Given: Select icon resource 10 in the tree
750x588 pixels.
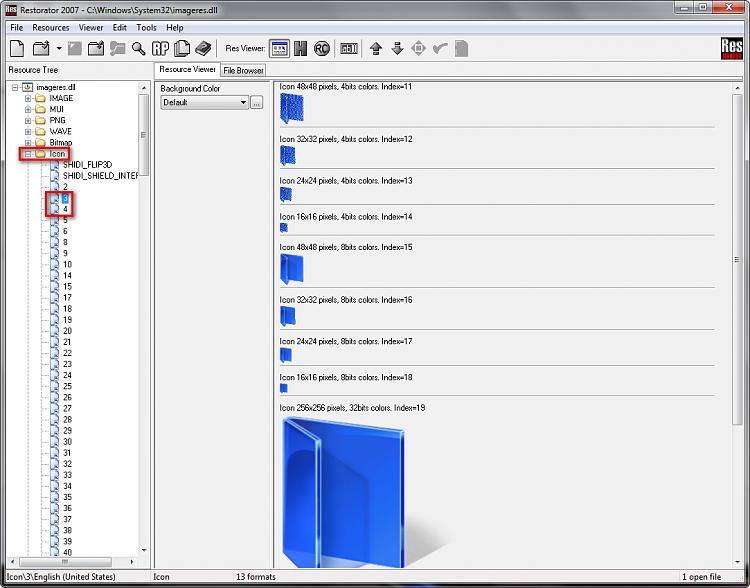Looking at the screenshot, I should click(67, 265).
